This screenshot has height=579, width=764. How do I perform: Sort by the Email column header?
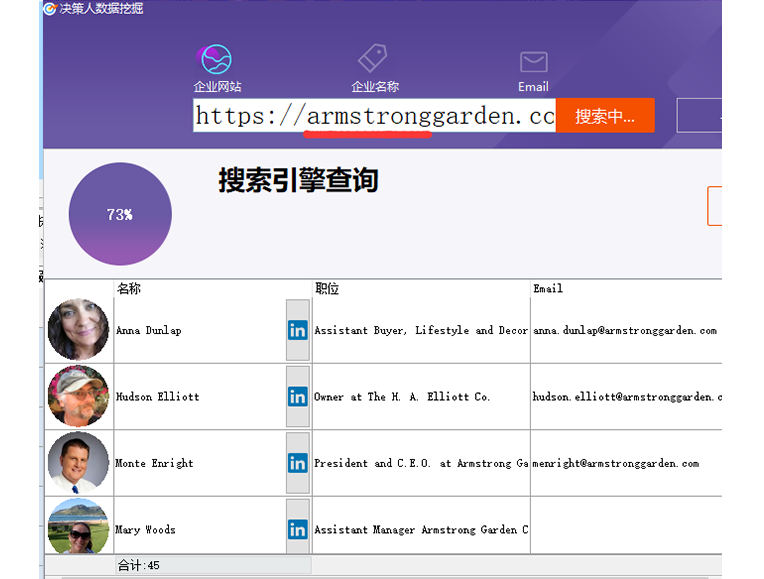pos(548,289)
